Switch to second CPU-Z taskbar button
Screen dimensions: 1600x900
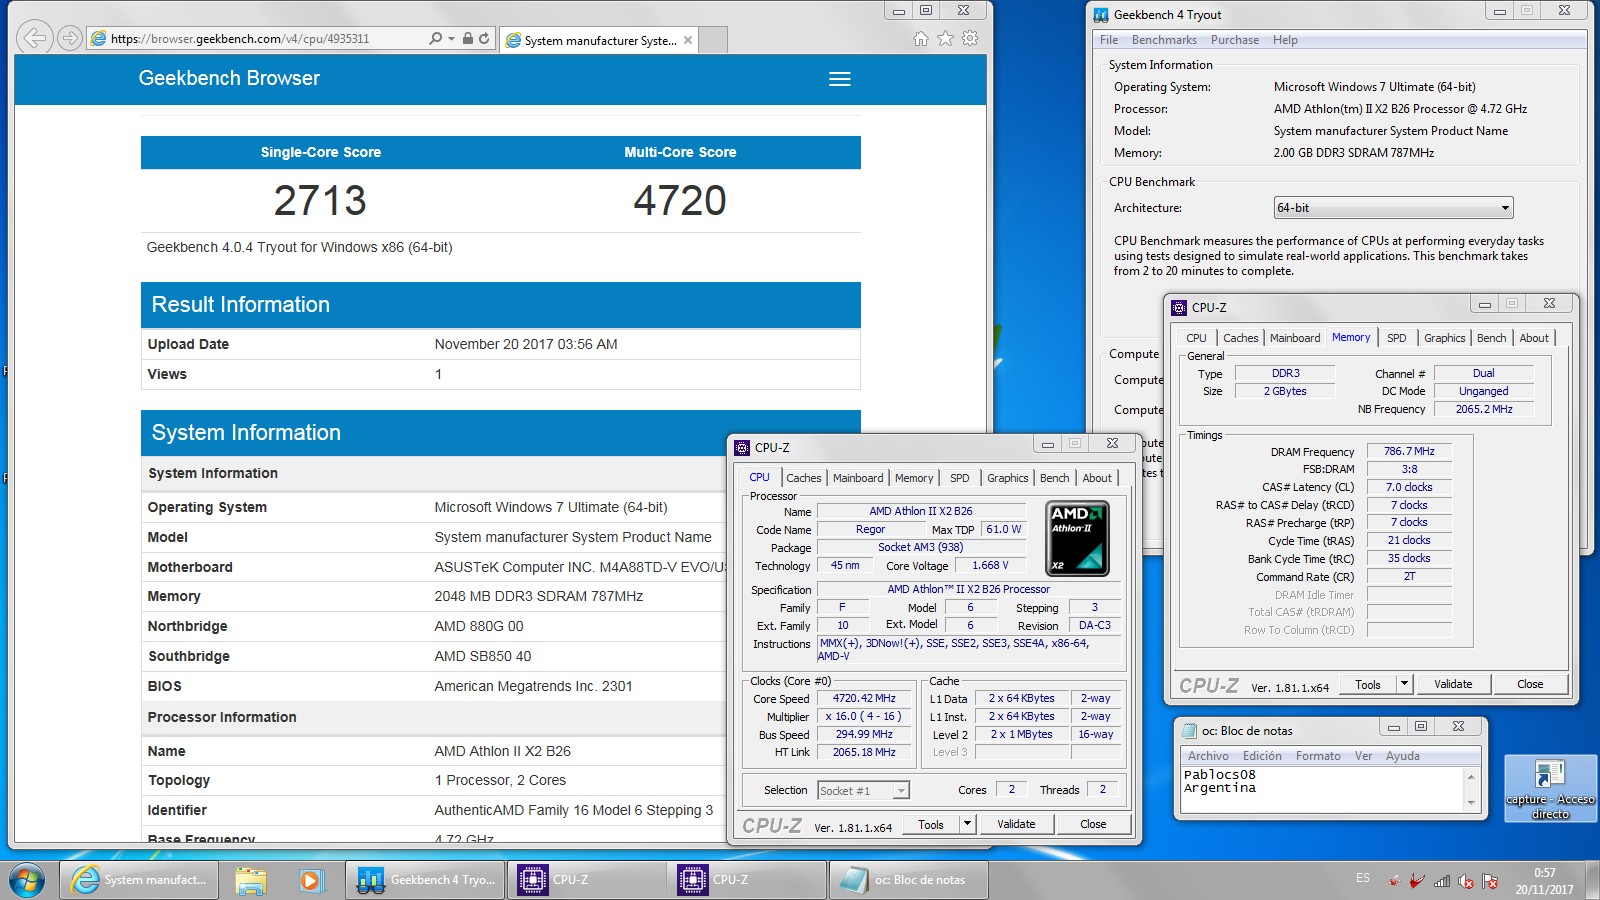click(x=747, y=880)
